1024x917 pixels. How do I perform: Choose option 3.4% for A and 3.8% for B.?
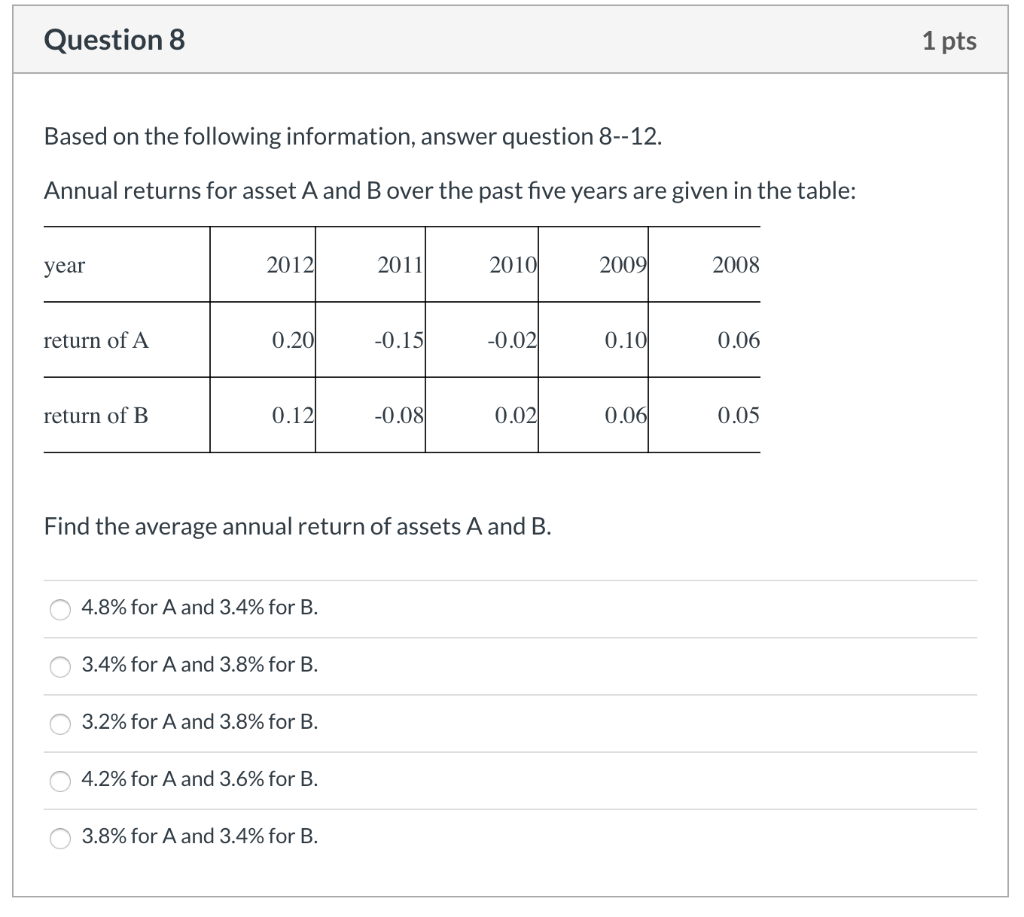(59, 666)
